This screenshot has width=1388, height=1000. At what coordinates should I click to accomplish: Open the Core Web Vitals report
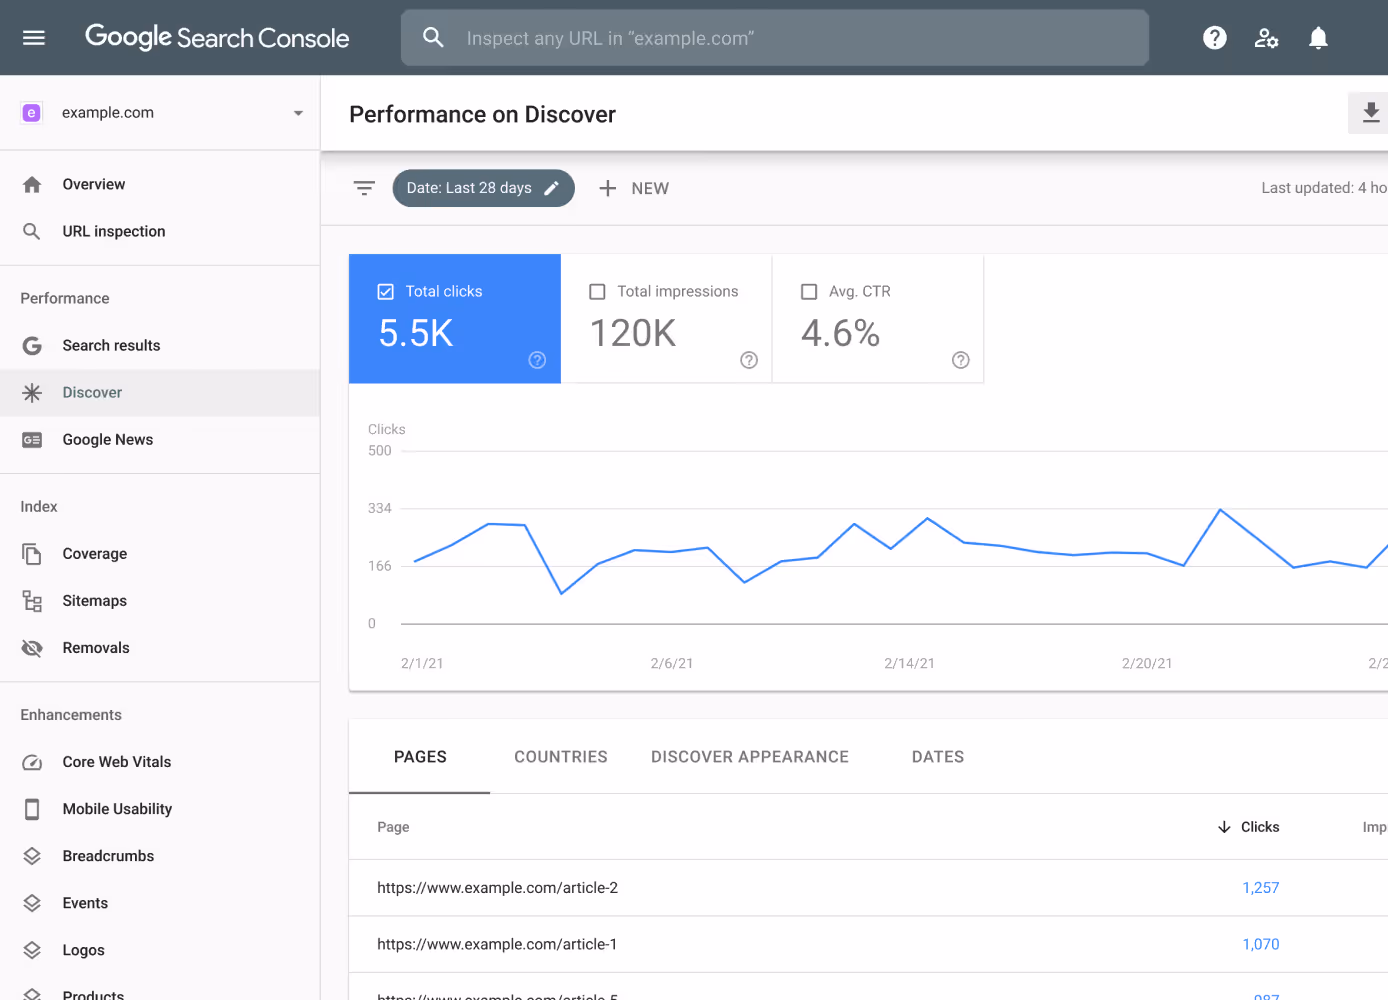(160, 762)
